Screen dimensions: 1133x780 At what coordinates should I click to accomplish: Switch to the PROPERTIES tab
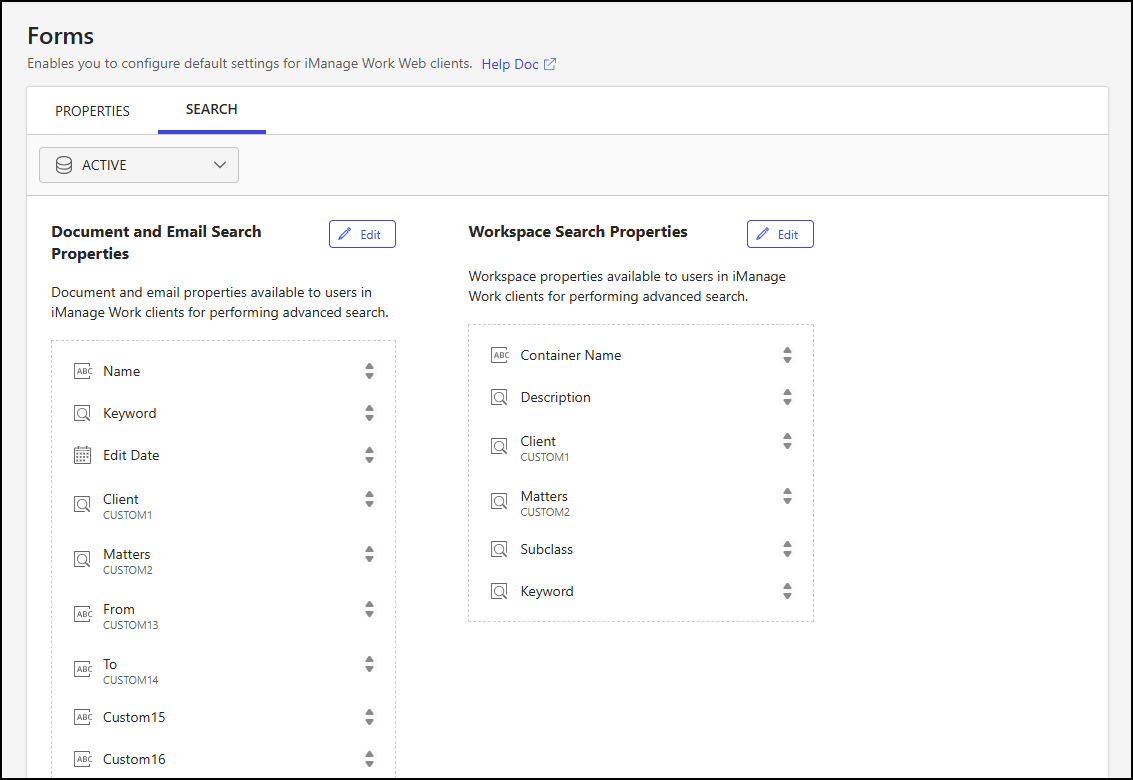(92, 111)
